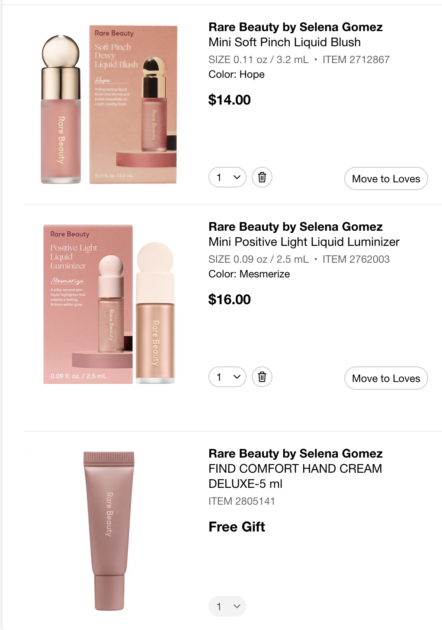Move the Liquid Blush to Loves

pos(386,179)
